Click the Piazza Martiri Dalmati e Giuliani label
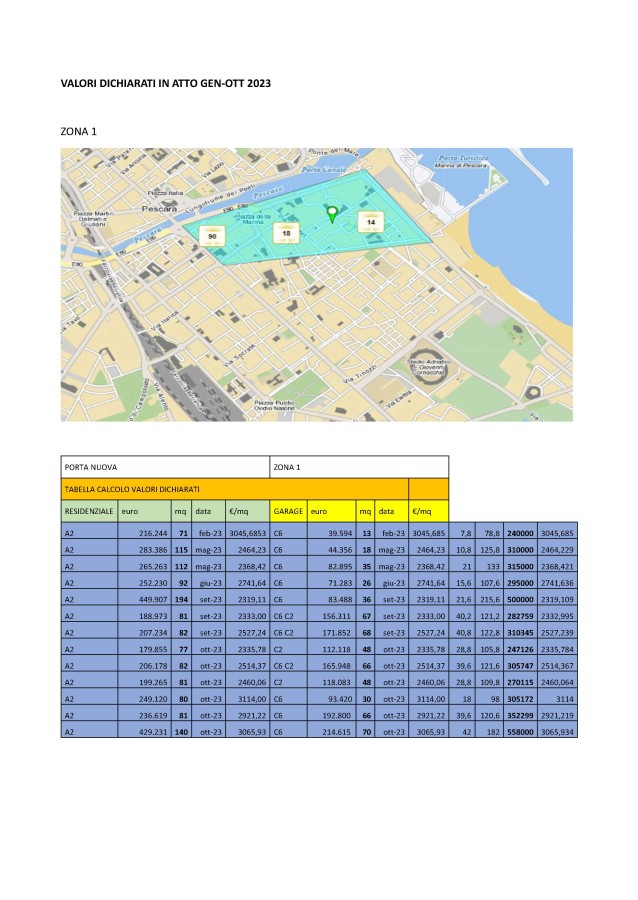The image size is (638, 900). tap(92, 219)
